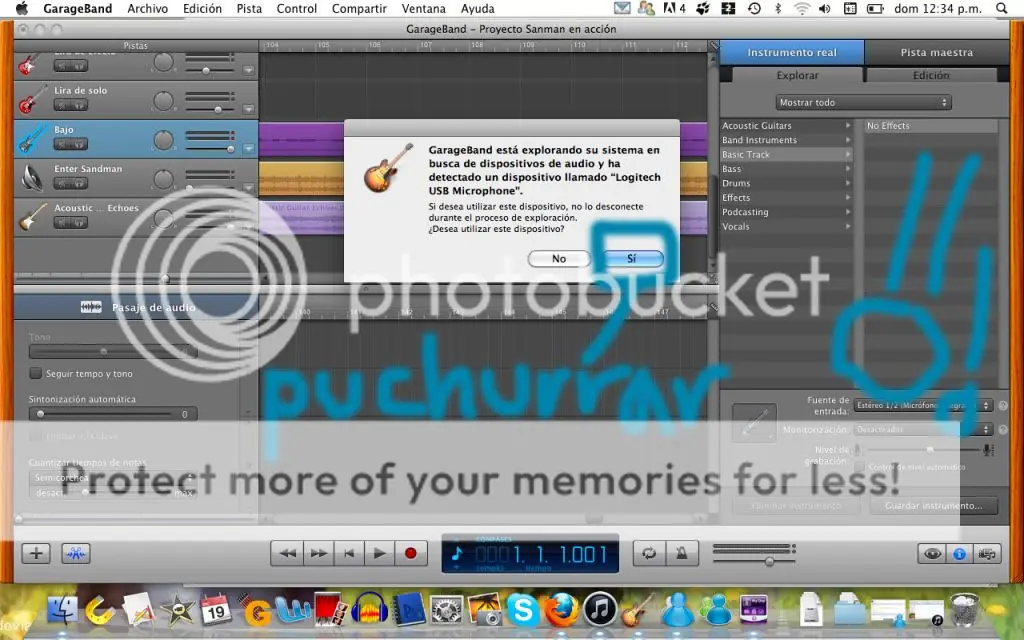The width and height of the screenshot is (1024, 640).
Task: Open the Archivo menu
Action: (x=148, y=8)
